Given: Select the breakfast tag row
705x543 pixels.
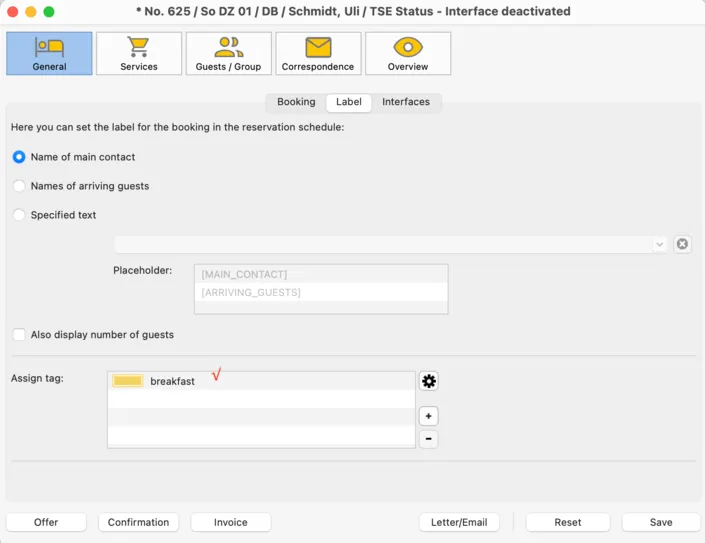Looking at the screenshot, I should coord(261,381).
